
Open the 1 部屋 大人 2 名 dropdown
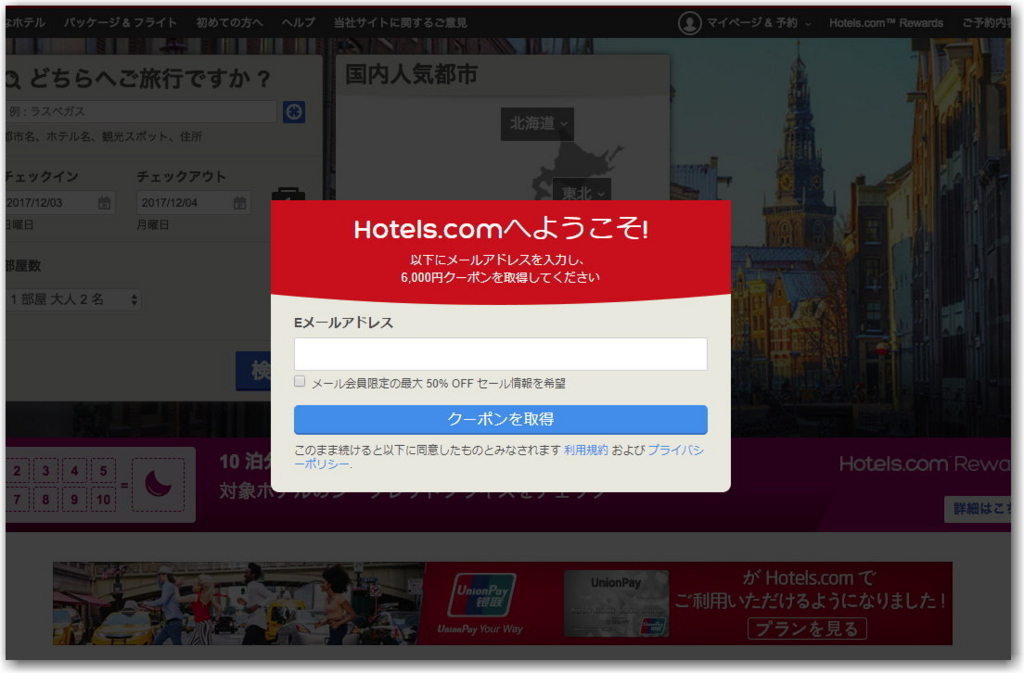(x=73, y=300)
